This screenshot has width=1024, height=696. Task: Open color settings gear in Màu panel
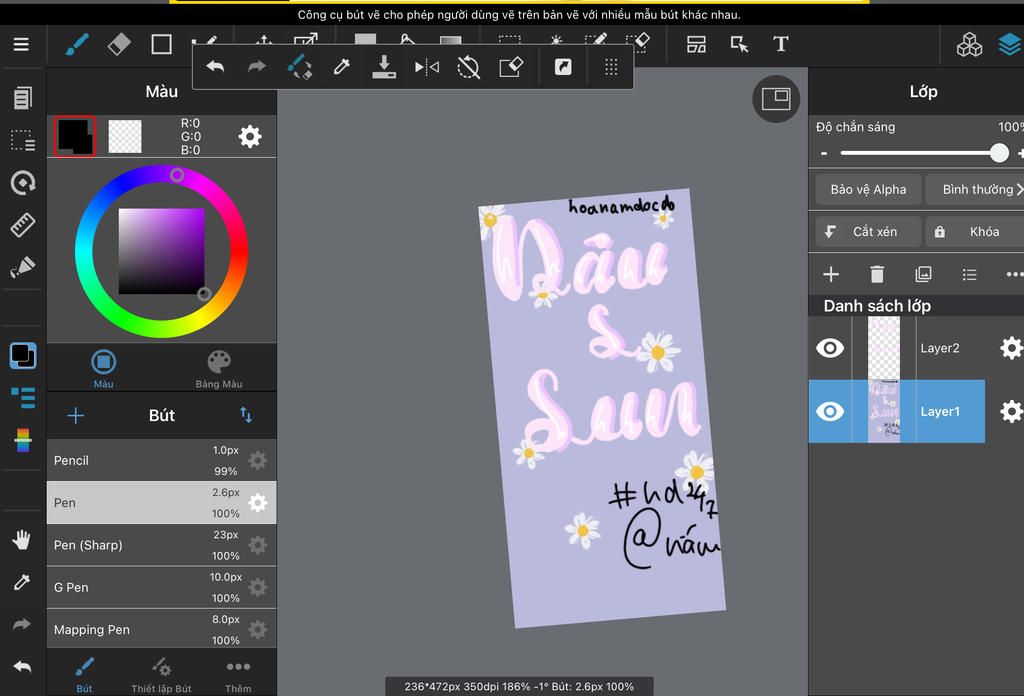[249, 136]
